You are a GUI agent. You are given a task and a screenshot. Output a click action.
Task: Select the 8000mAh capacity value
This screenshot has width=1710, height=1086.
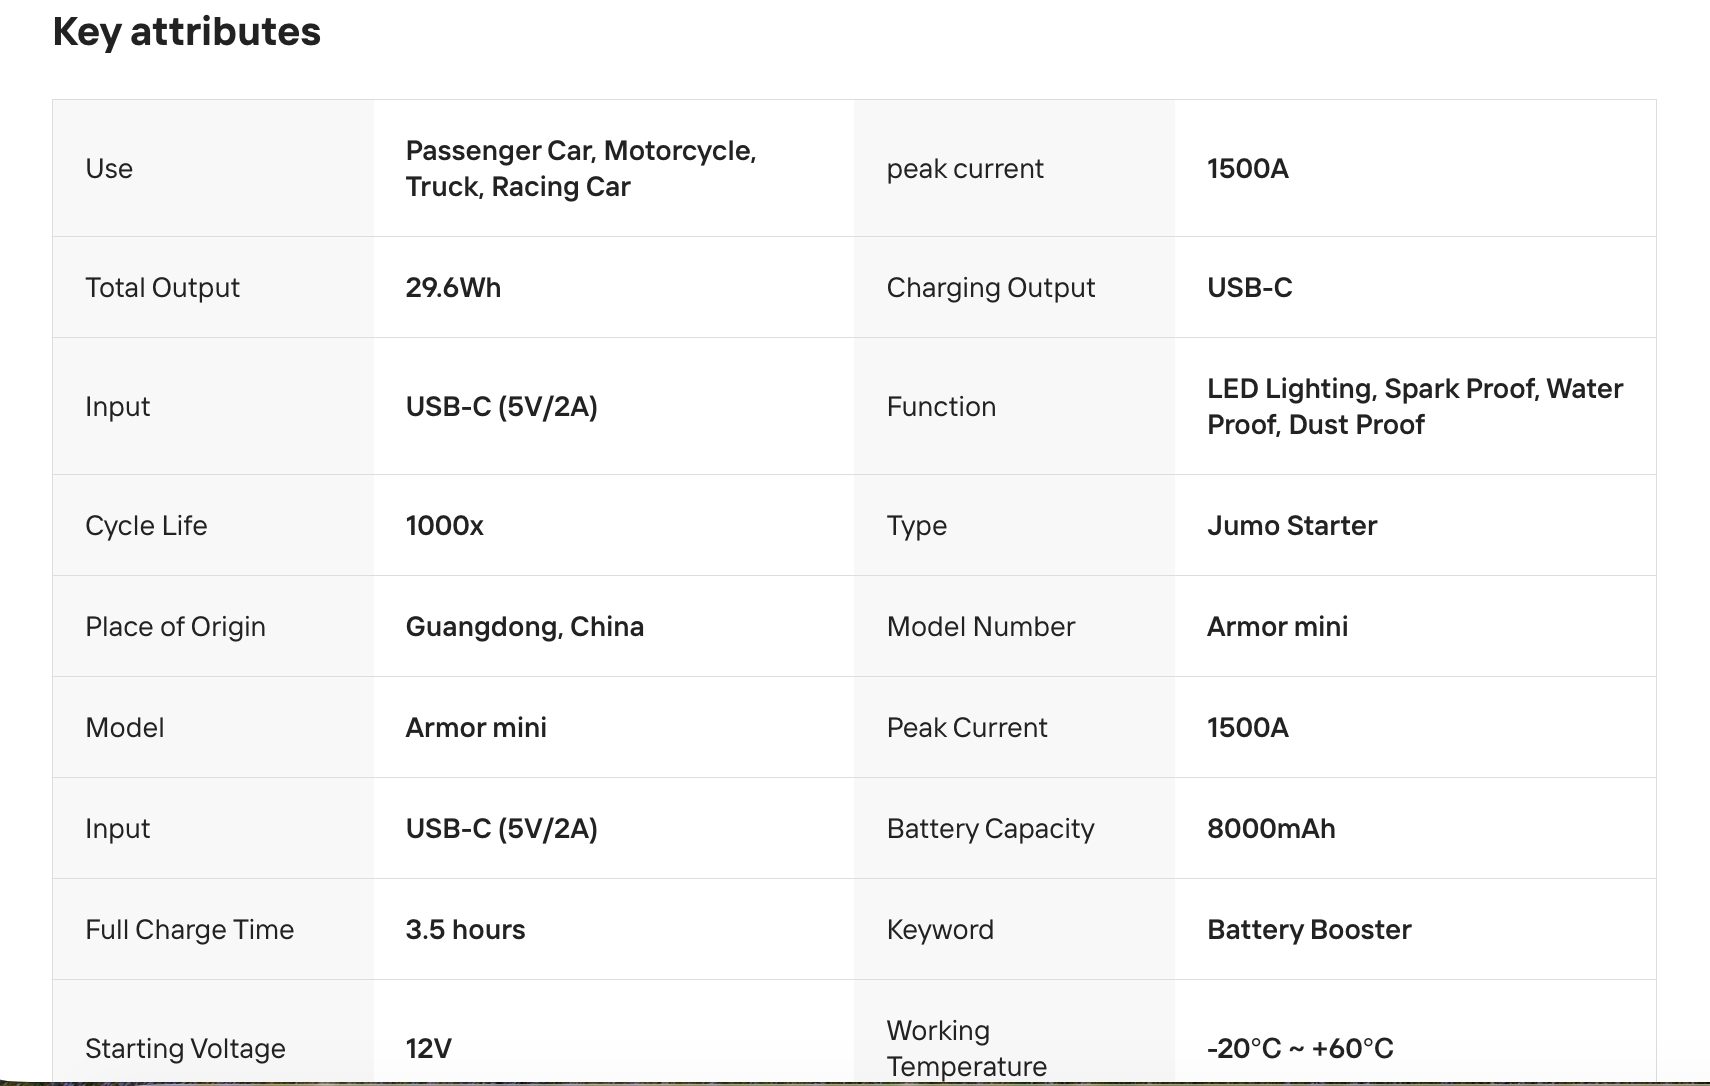[1270, 829]
